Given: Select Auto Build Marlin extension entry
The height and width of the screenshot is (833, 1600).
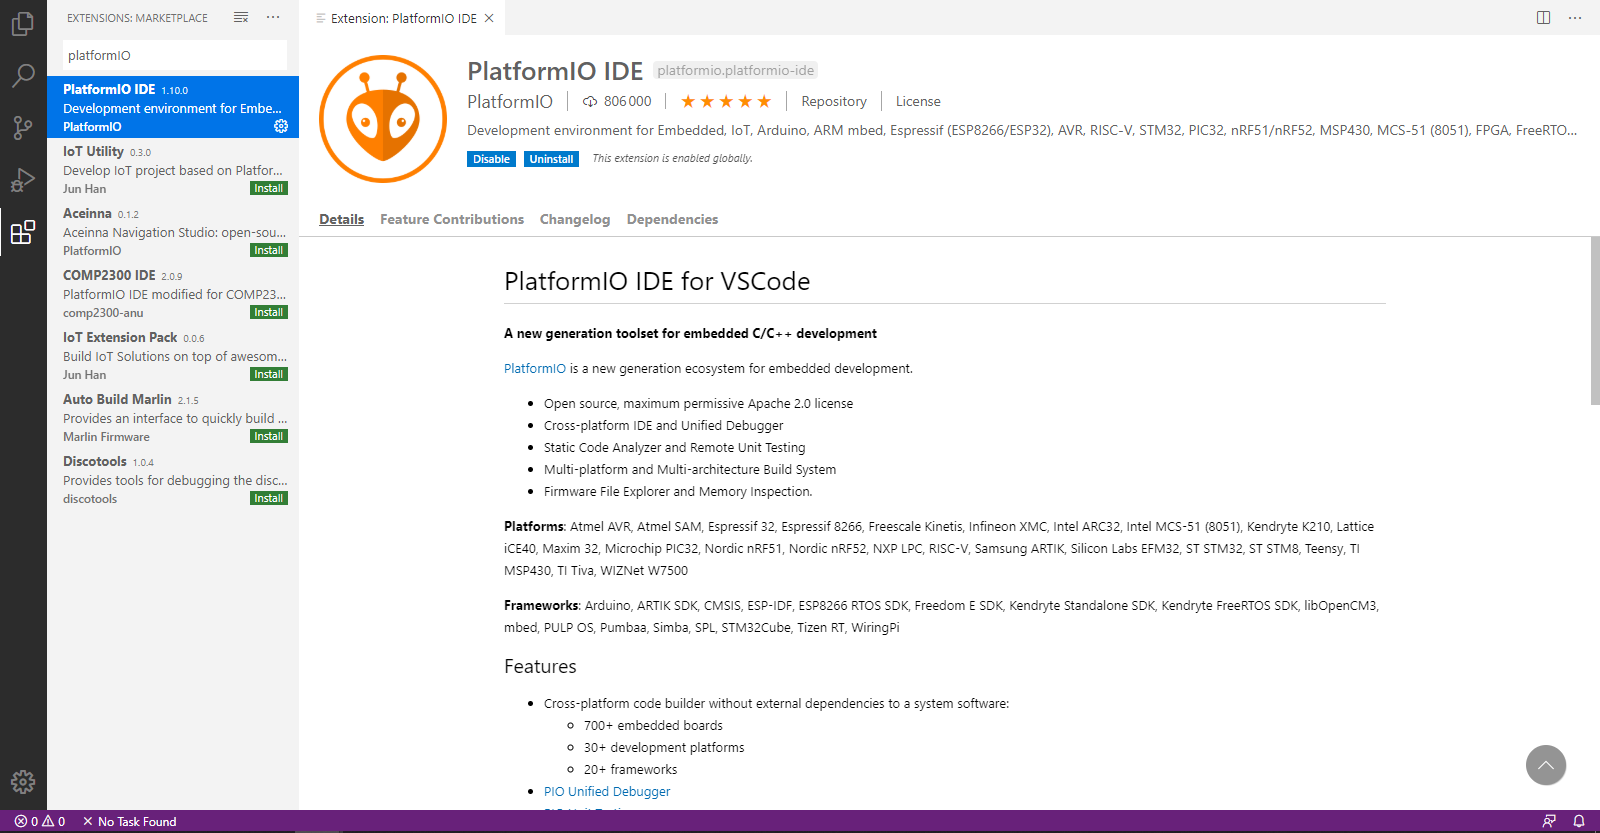Looking at the screenshot, I should 173,417.
